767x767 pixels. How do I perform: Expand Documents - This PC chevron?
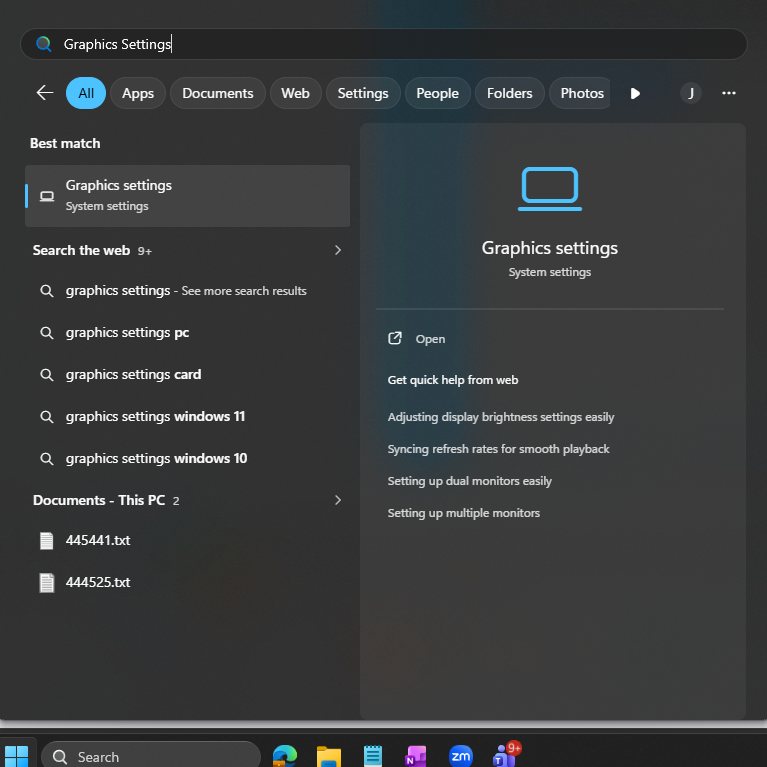click(338, 500)
